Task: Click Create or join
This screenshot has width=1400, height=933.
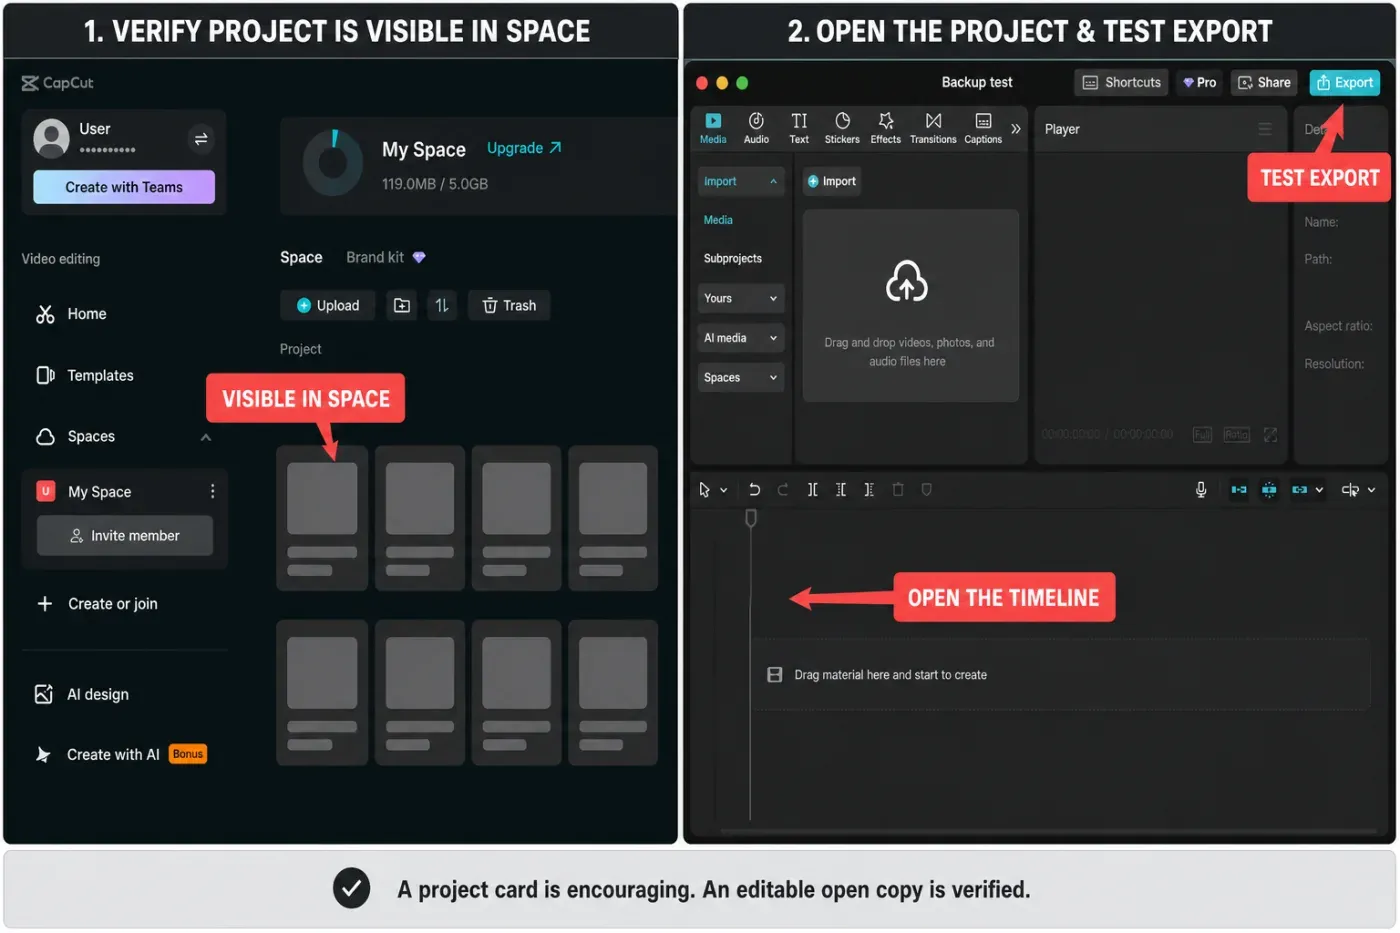Action: (x=97, y=604)
